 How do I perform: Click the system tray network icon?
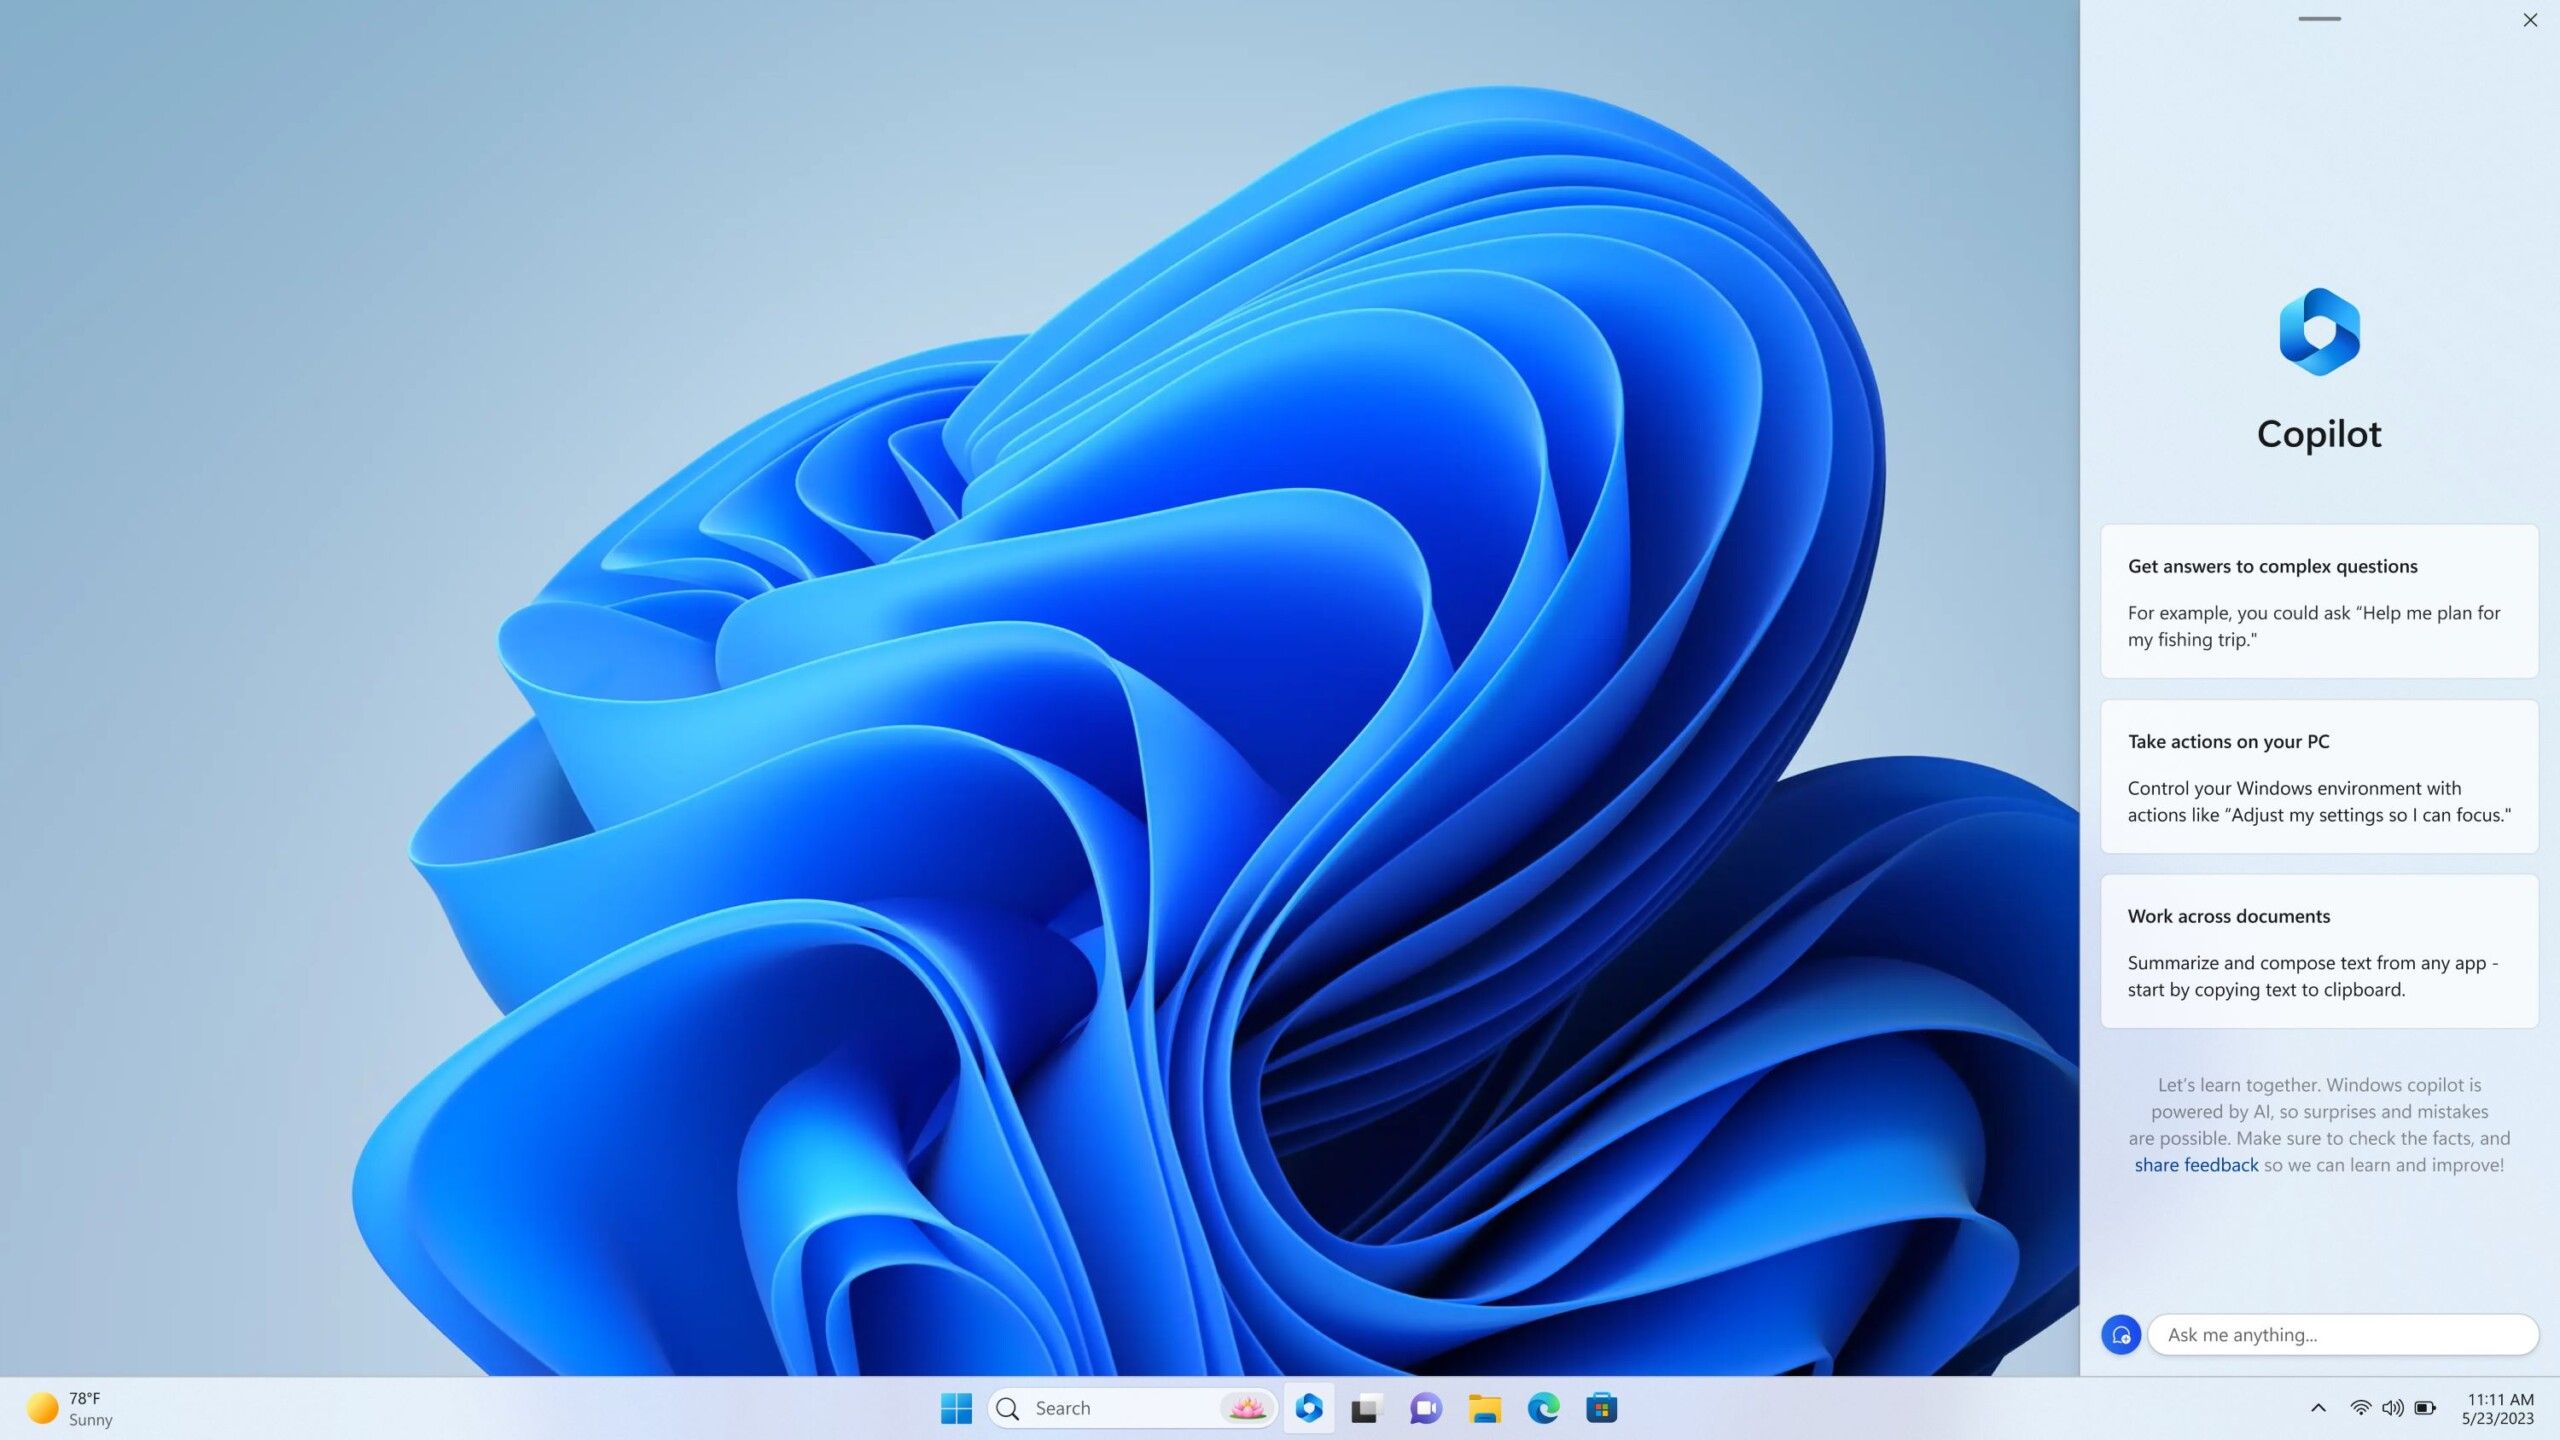point(2358,1407)
